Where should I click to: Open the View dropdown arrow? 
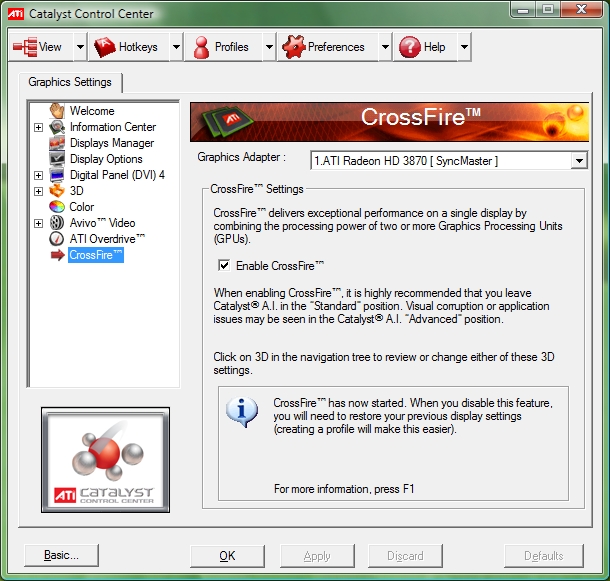pyautogui.click(x=80, y=47)
